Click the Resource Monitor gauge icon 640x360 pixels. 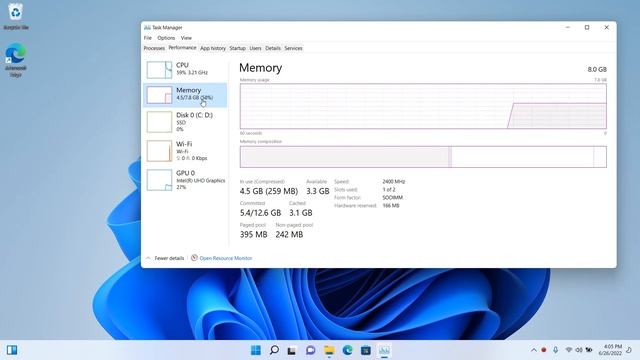pyautogui.click(x=194, y=258)
